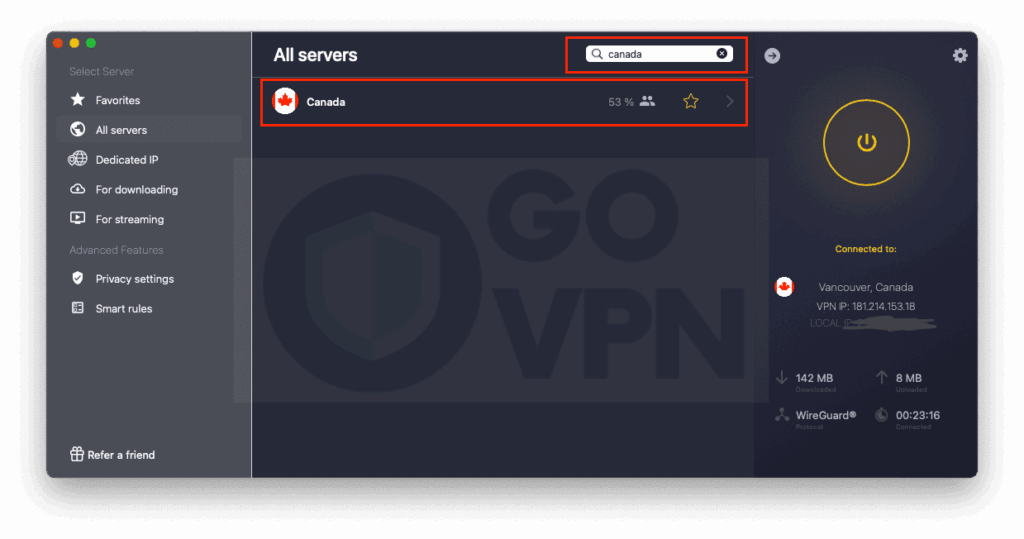
Task: Select All servers in the sidebar
Action: coord(121,130)
